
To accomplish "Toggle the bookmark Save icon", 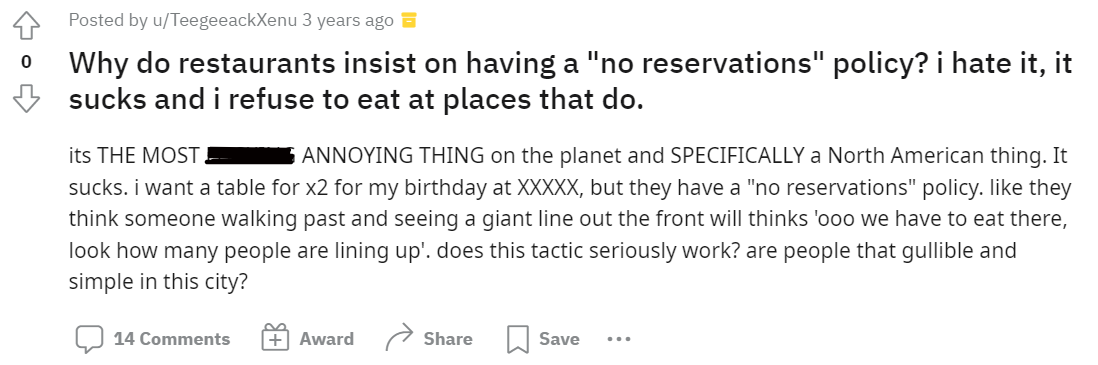I will pyautogui.click(x=517, y=340).
